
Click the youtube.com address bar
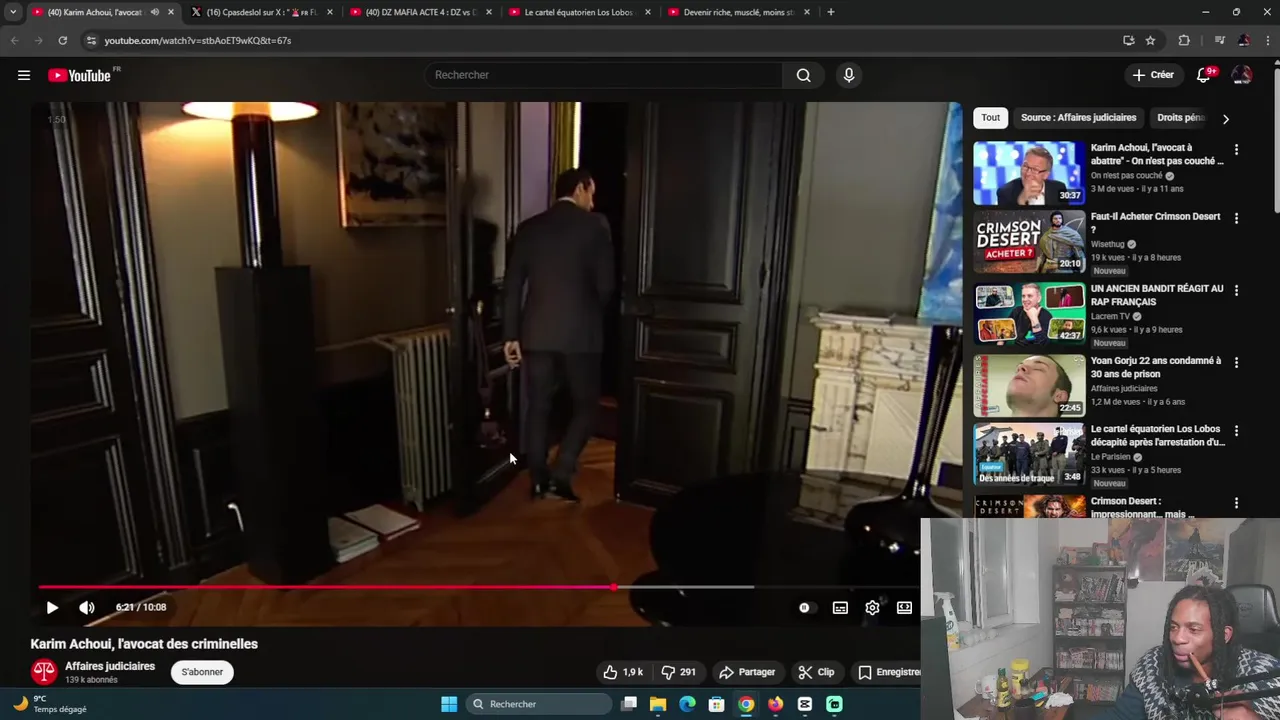(600, 40)
